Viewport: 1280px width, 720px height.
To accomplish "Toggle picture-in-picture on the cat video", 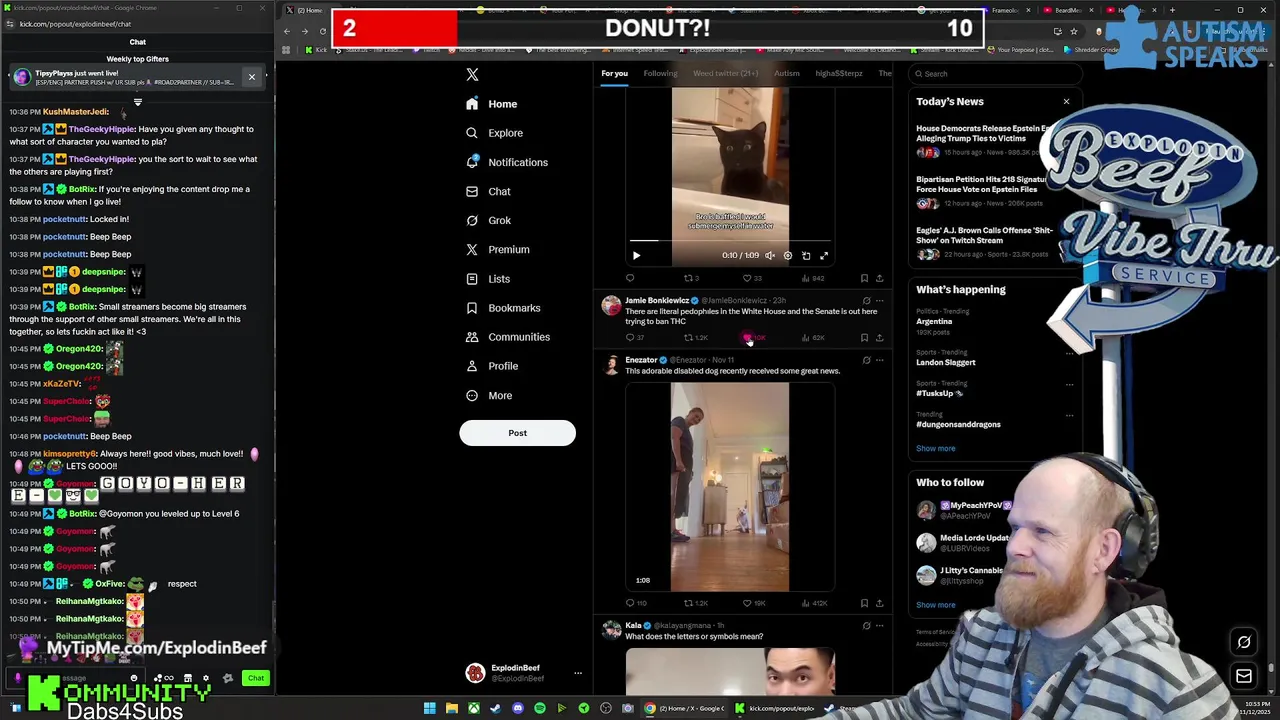I will point(806,255).
